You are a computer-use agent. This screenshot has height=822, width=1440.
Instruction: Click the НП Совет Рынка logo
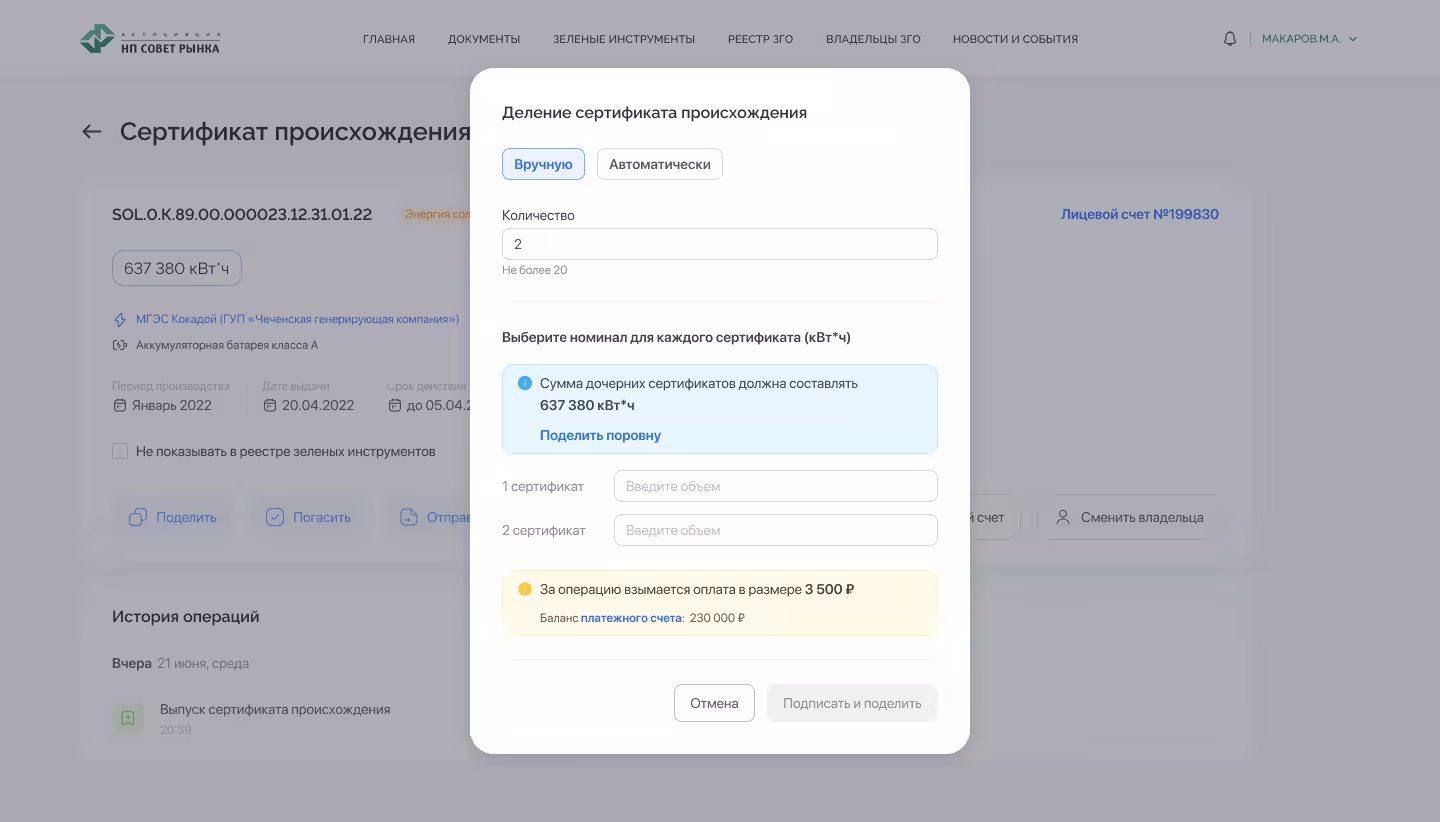150,39
